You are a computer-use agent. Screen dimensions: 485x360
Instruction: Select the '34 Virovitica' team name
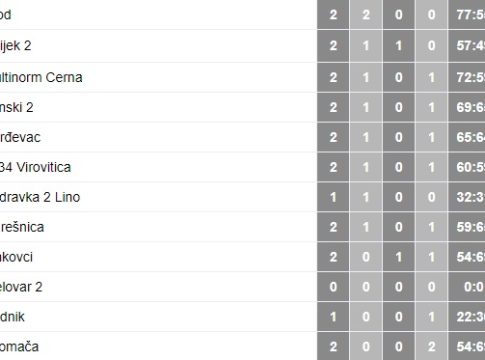pyautogui.click(x=35, y=167)
